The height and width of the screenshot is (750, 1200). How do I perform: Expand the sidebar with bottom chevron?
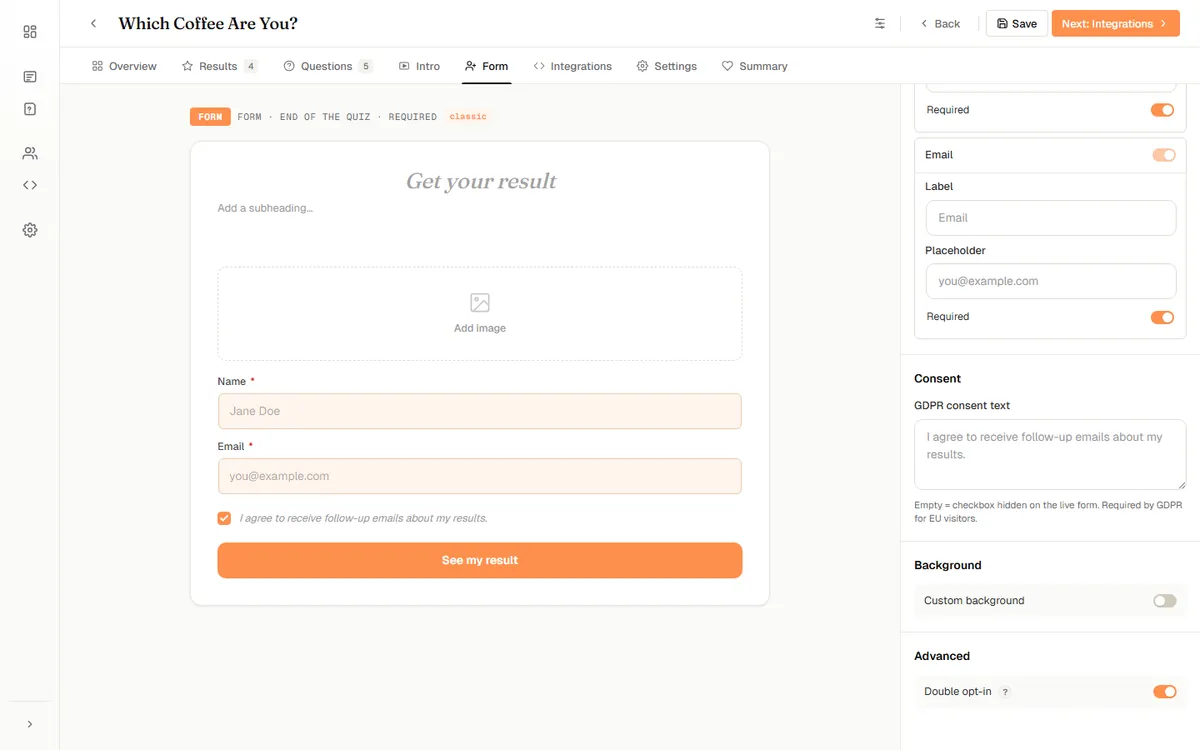[x=30, y=724]
